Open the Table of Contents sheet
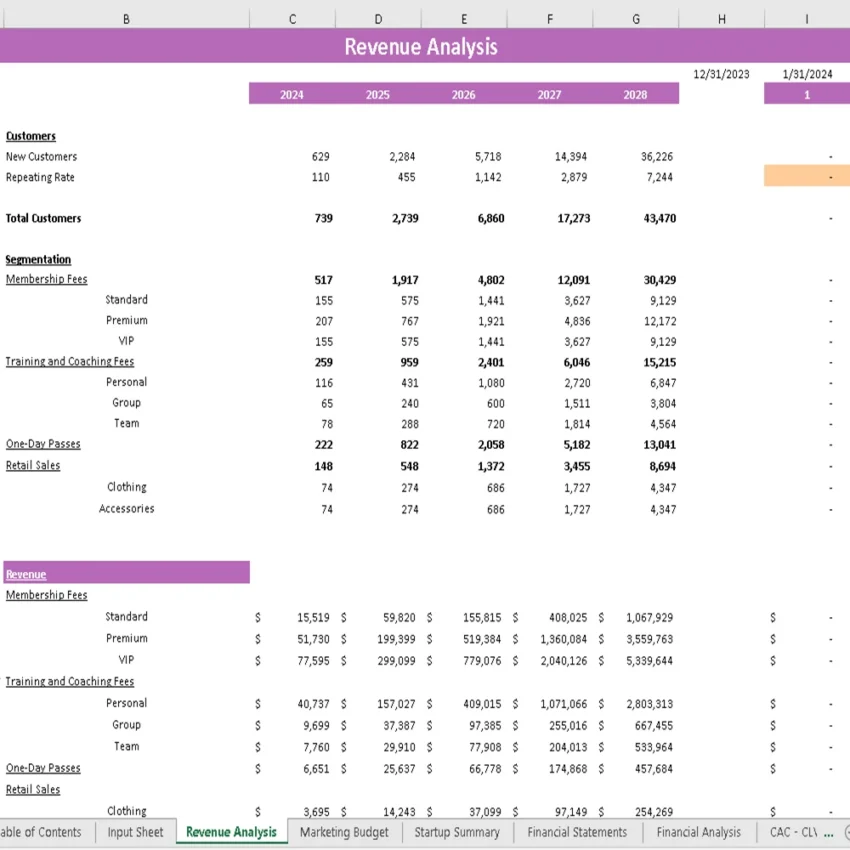Screen dimensions: 850x850 40,832
